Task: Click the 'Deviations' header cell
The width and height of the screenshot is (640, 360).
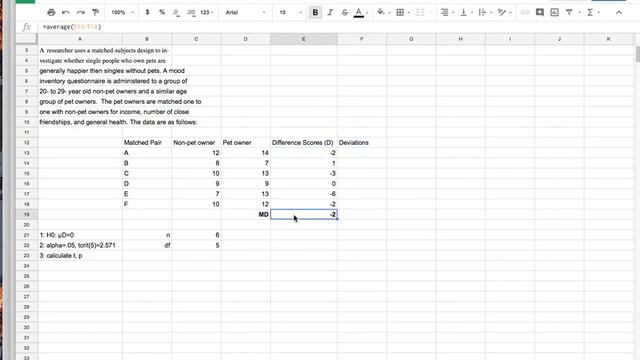Action: click(362, 143)
